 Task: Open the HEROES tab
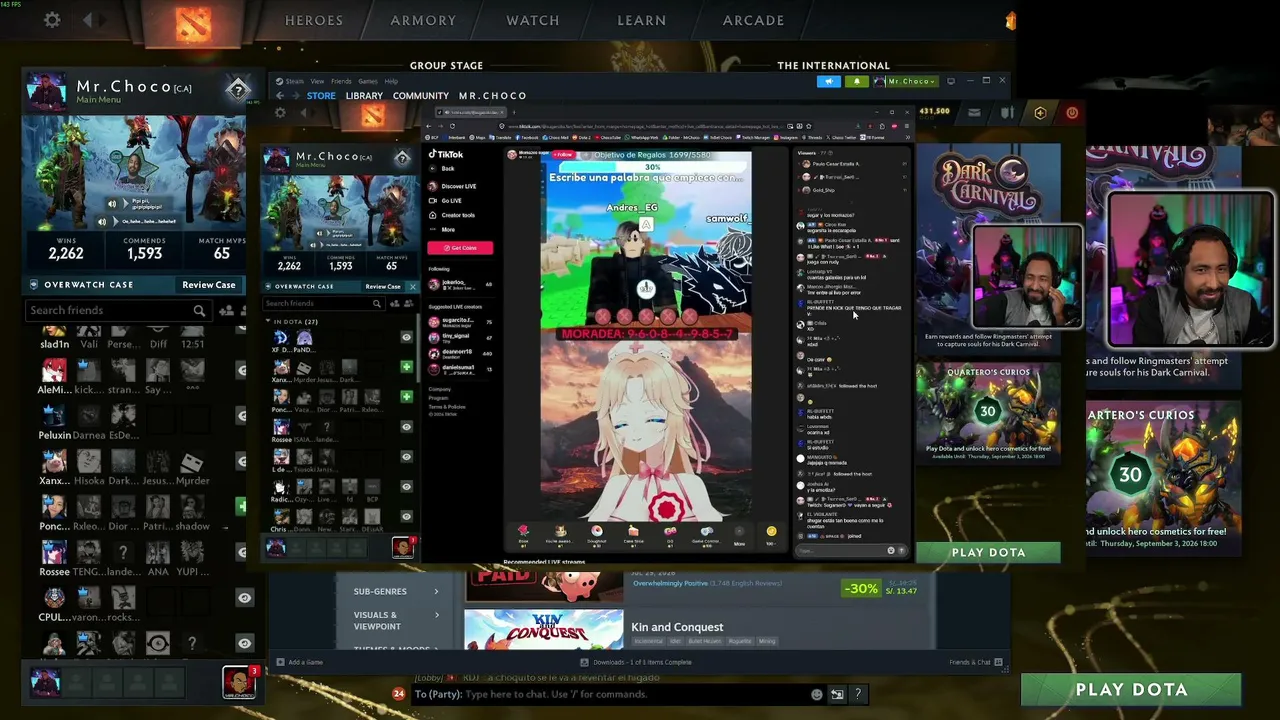point(314,20)
